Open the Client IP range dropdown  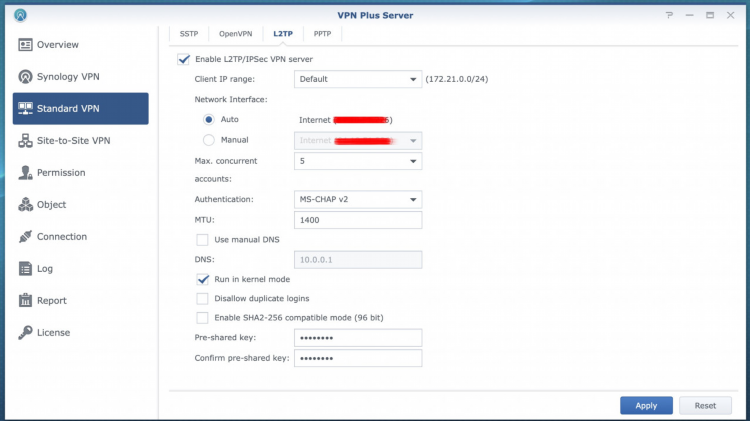pyautogui.click(x=358, y=79)
